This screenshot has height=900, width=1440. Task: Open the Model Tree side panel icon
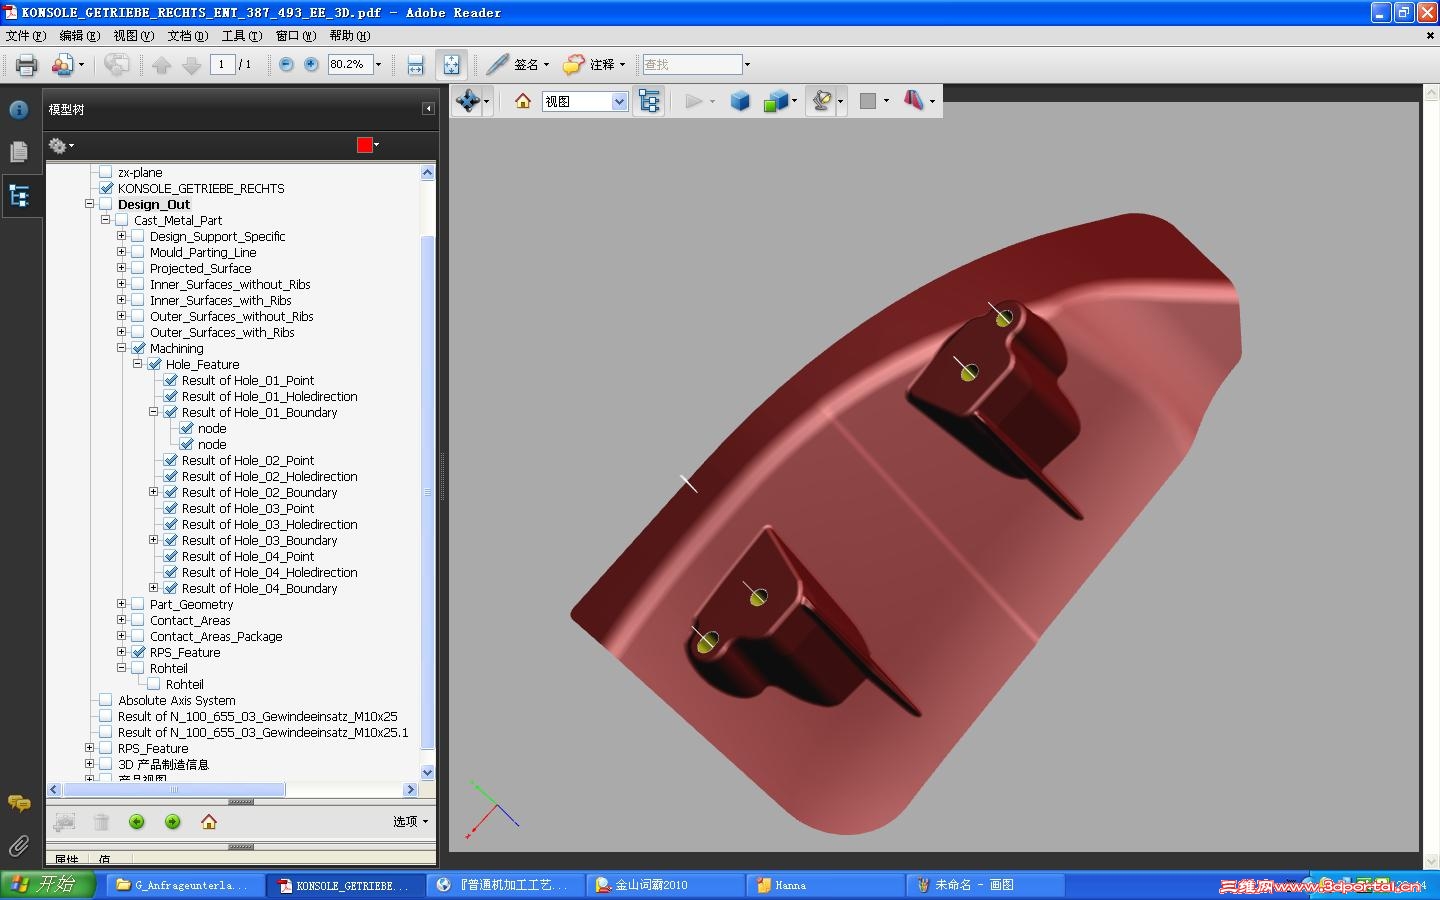click(19, 196)
